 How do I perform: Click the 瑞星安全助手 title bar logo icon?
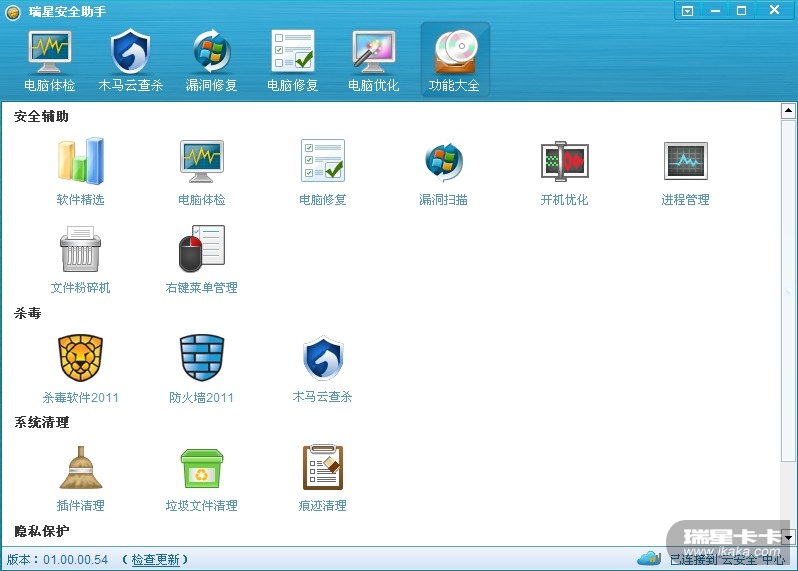(x=12, y=12)
